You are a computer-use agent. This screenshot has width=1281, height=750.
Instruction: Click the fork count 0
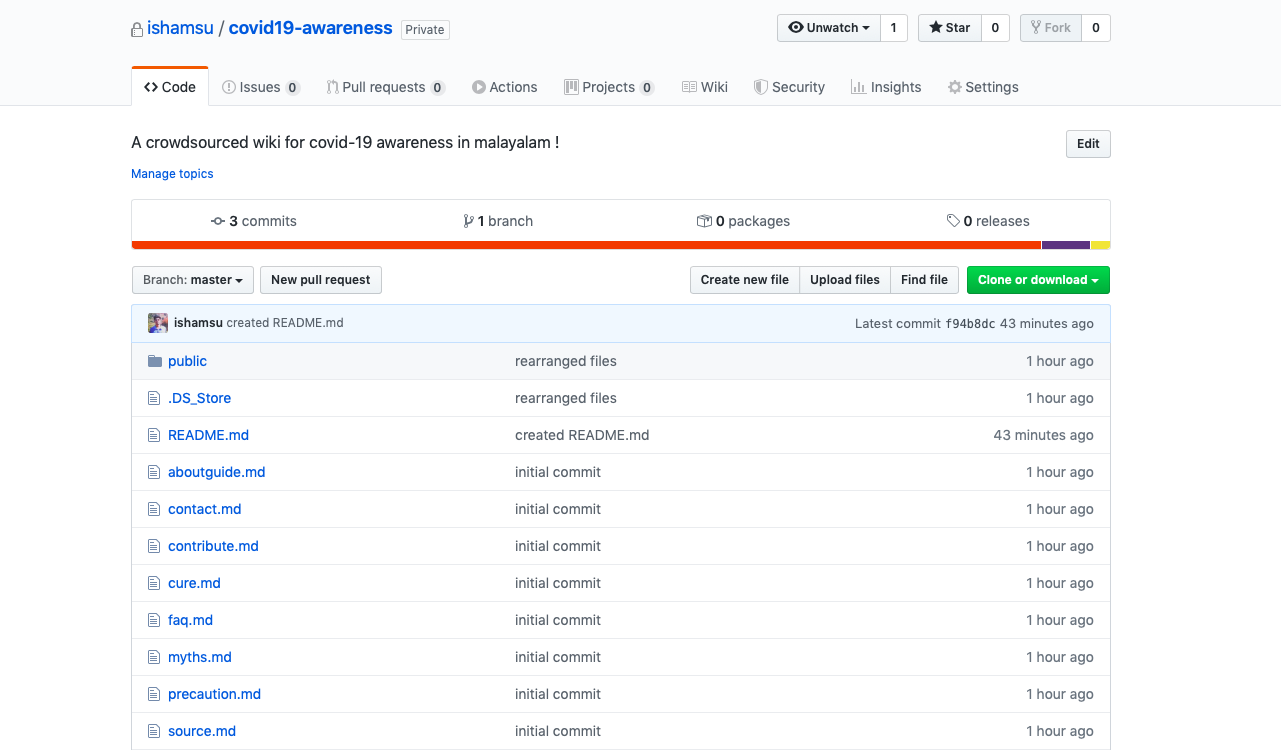click(1096, 28)
